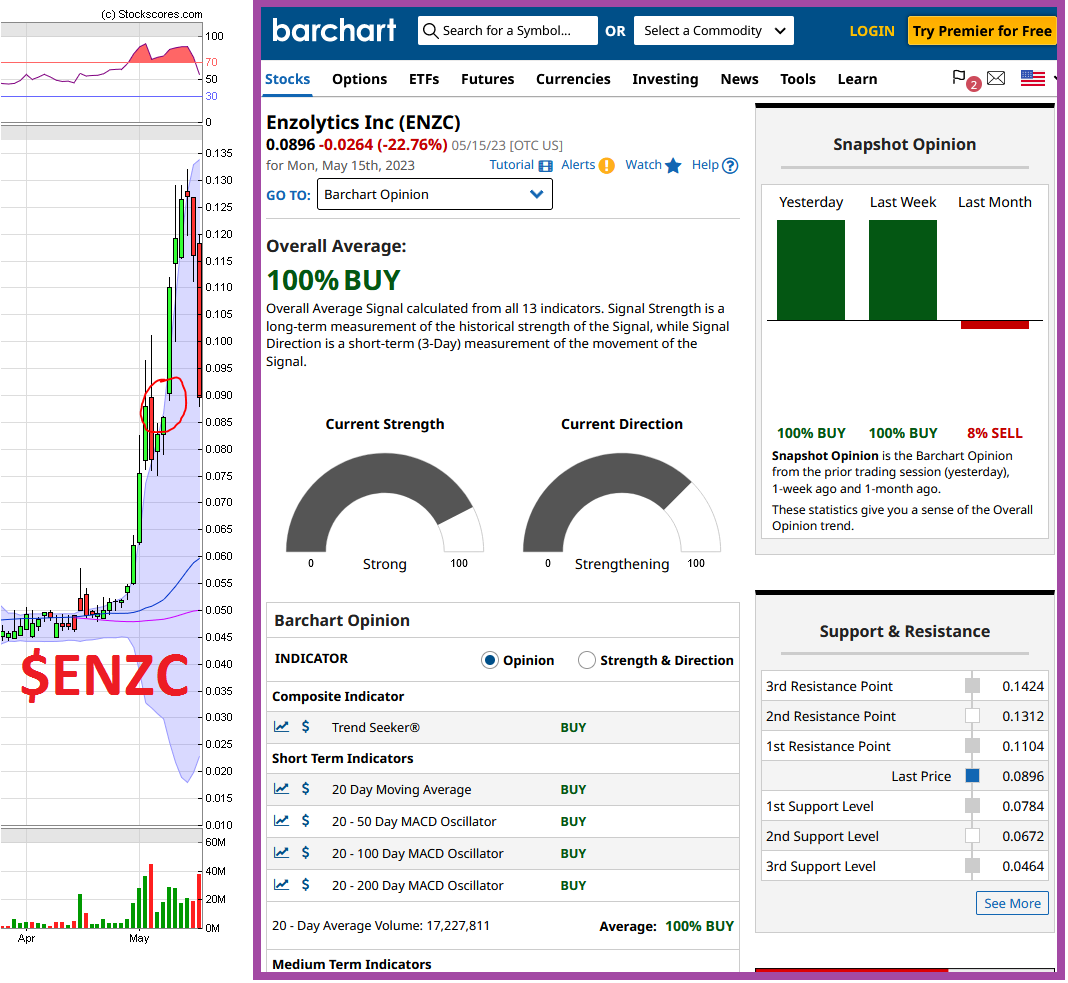
Task: Click the Search for a Symbol input field
Action: [x=510, y=30]
